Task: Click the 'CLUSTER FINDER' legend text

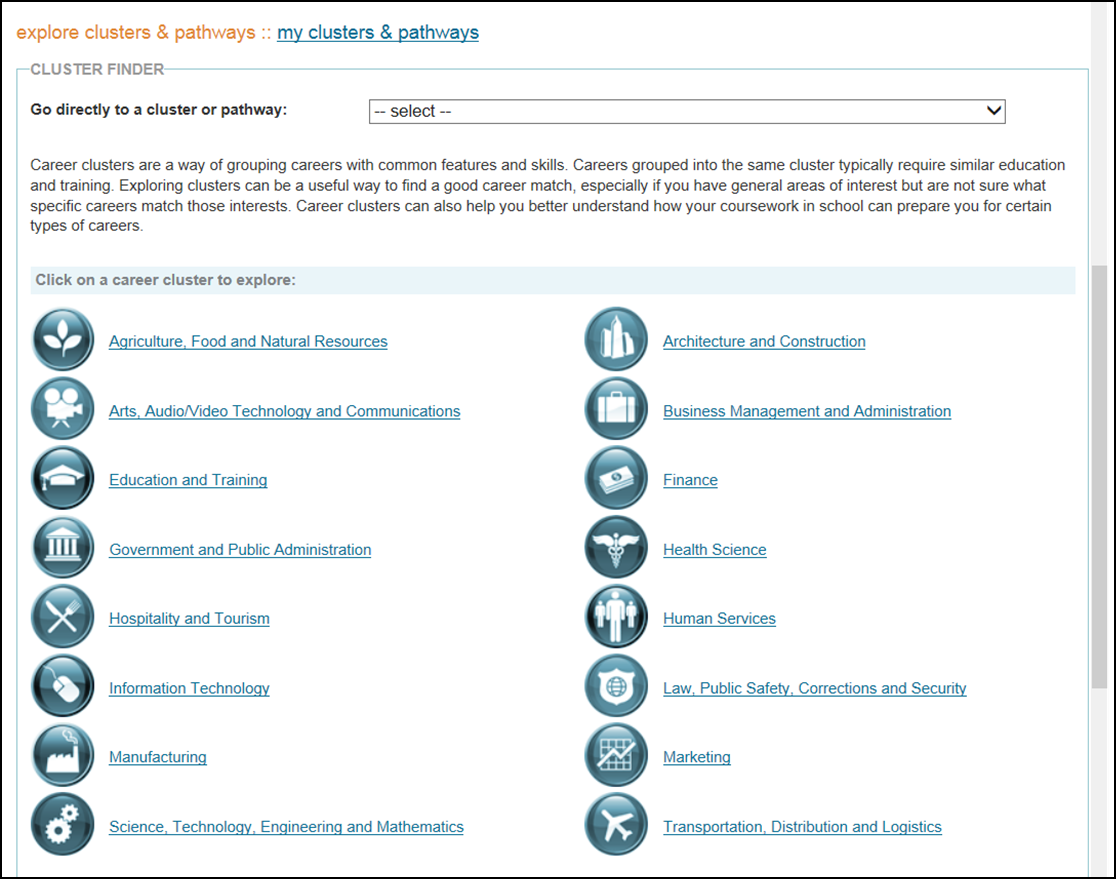Action: click(97, 69)
